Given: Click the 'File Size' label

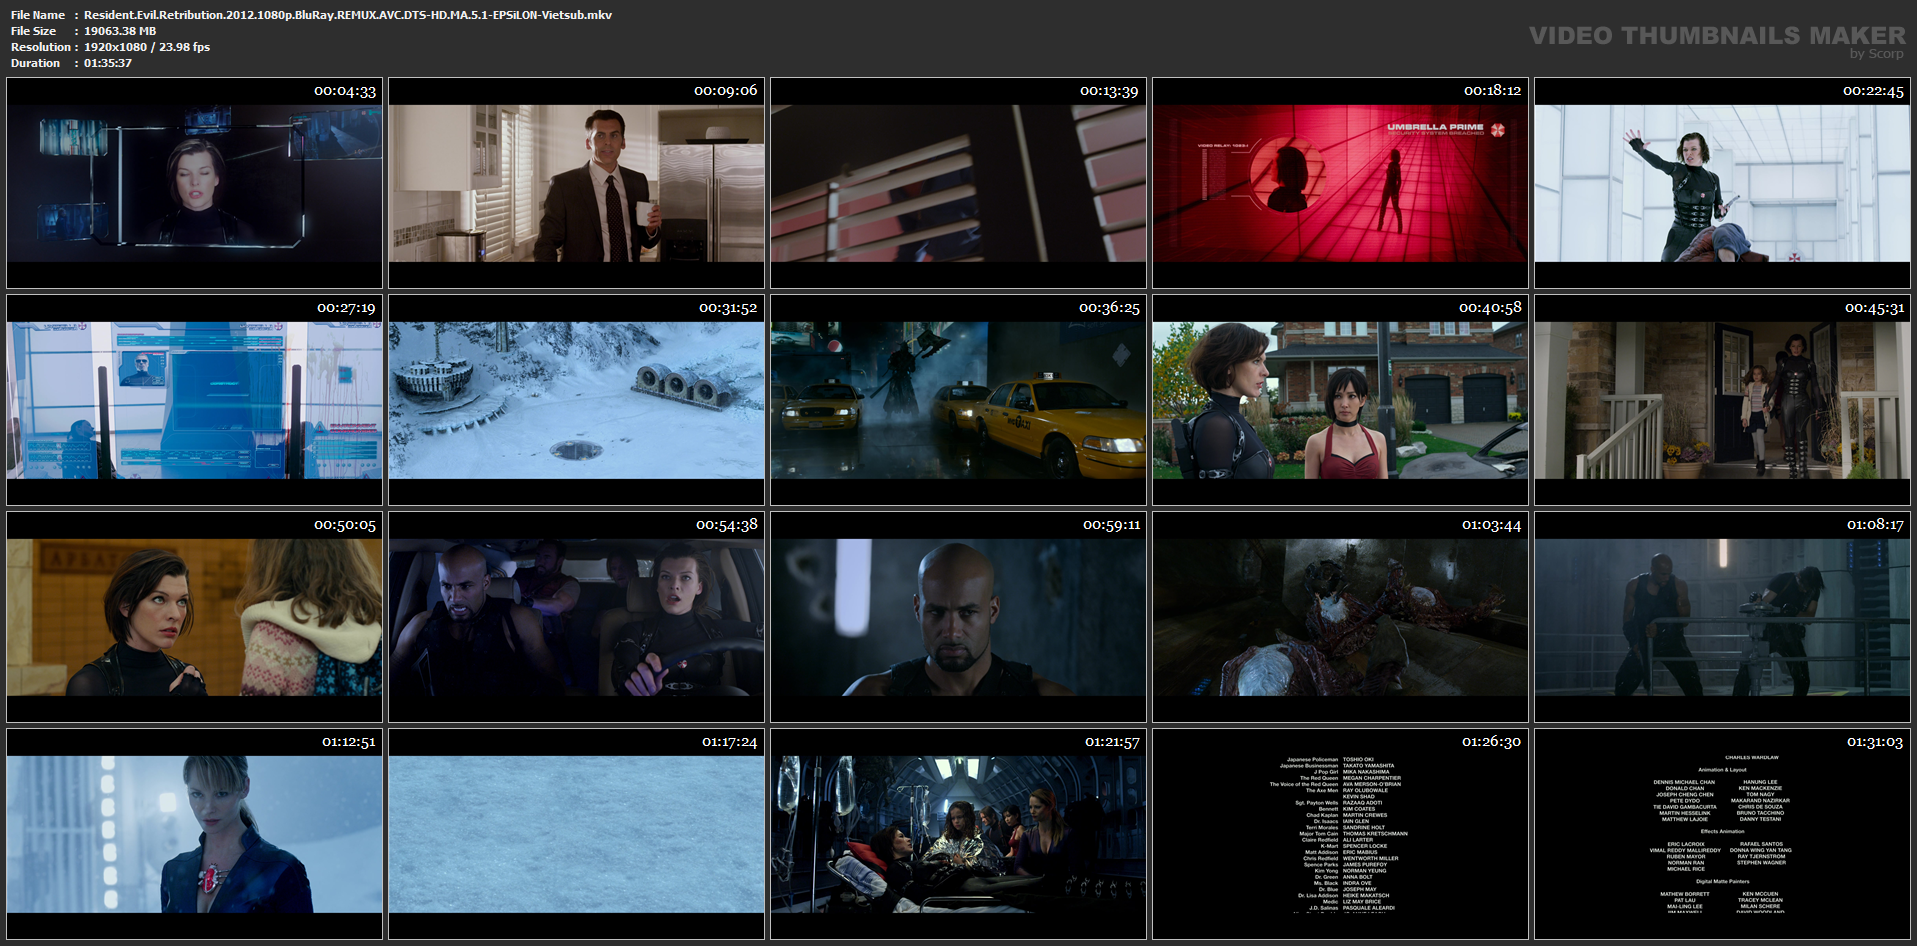Looking at the screenshot, I should pyautogui.click(x=34, y=31).
